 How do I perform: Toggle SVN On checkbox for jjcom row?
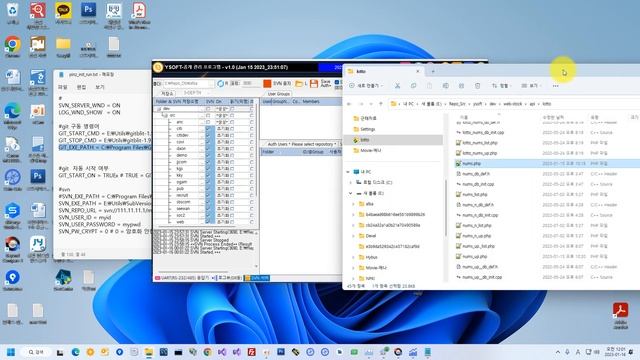pos(208,162)
